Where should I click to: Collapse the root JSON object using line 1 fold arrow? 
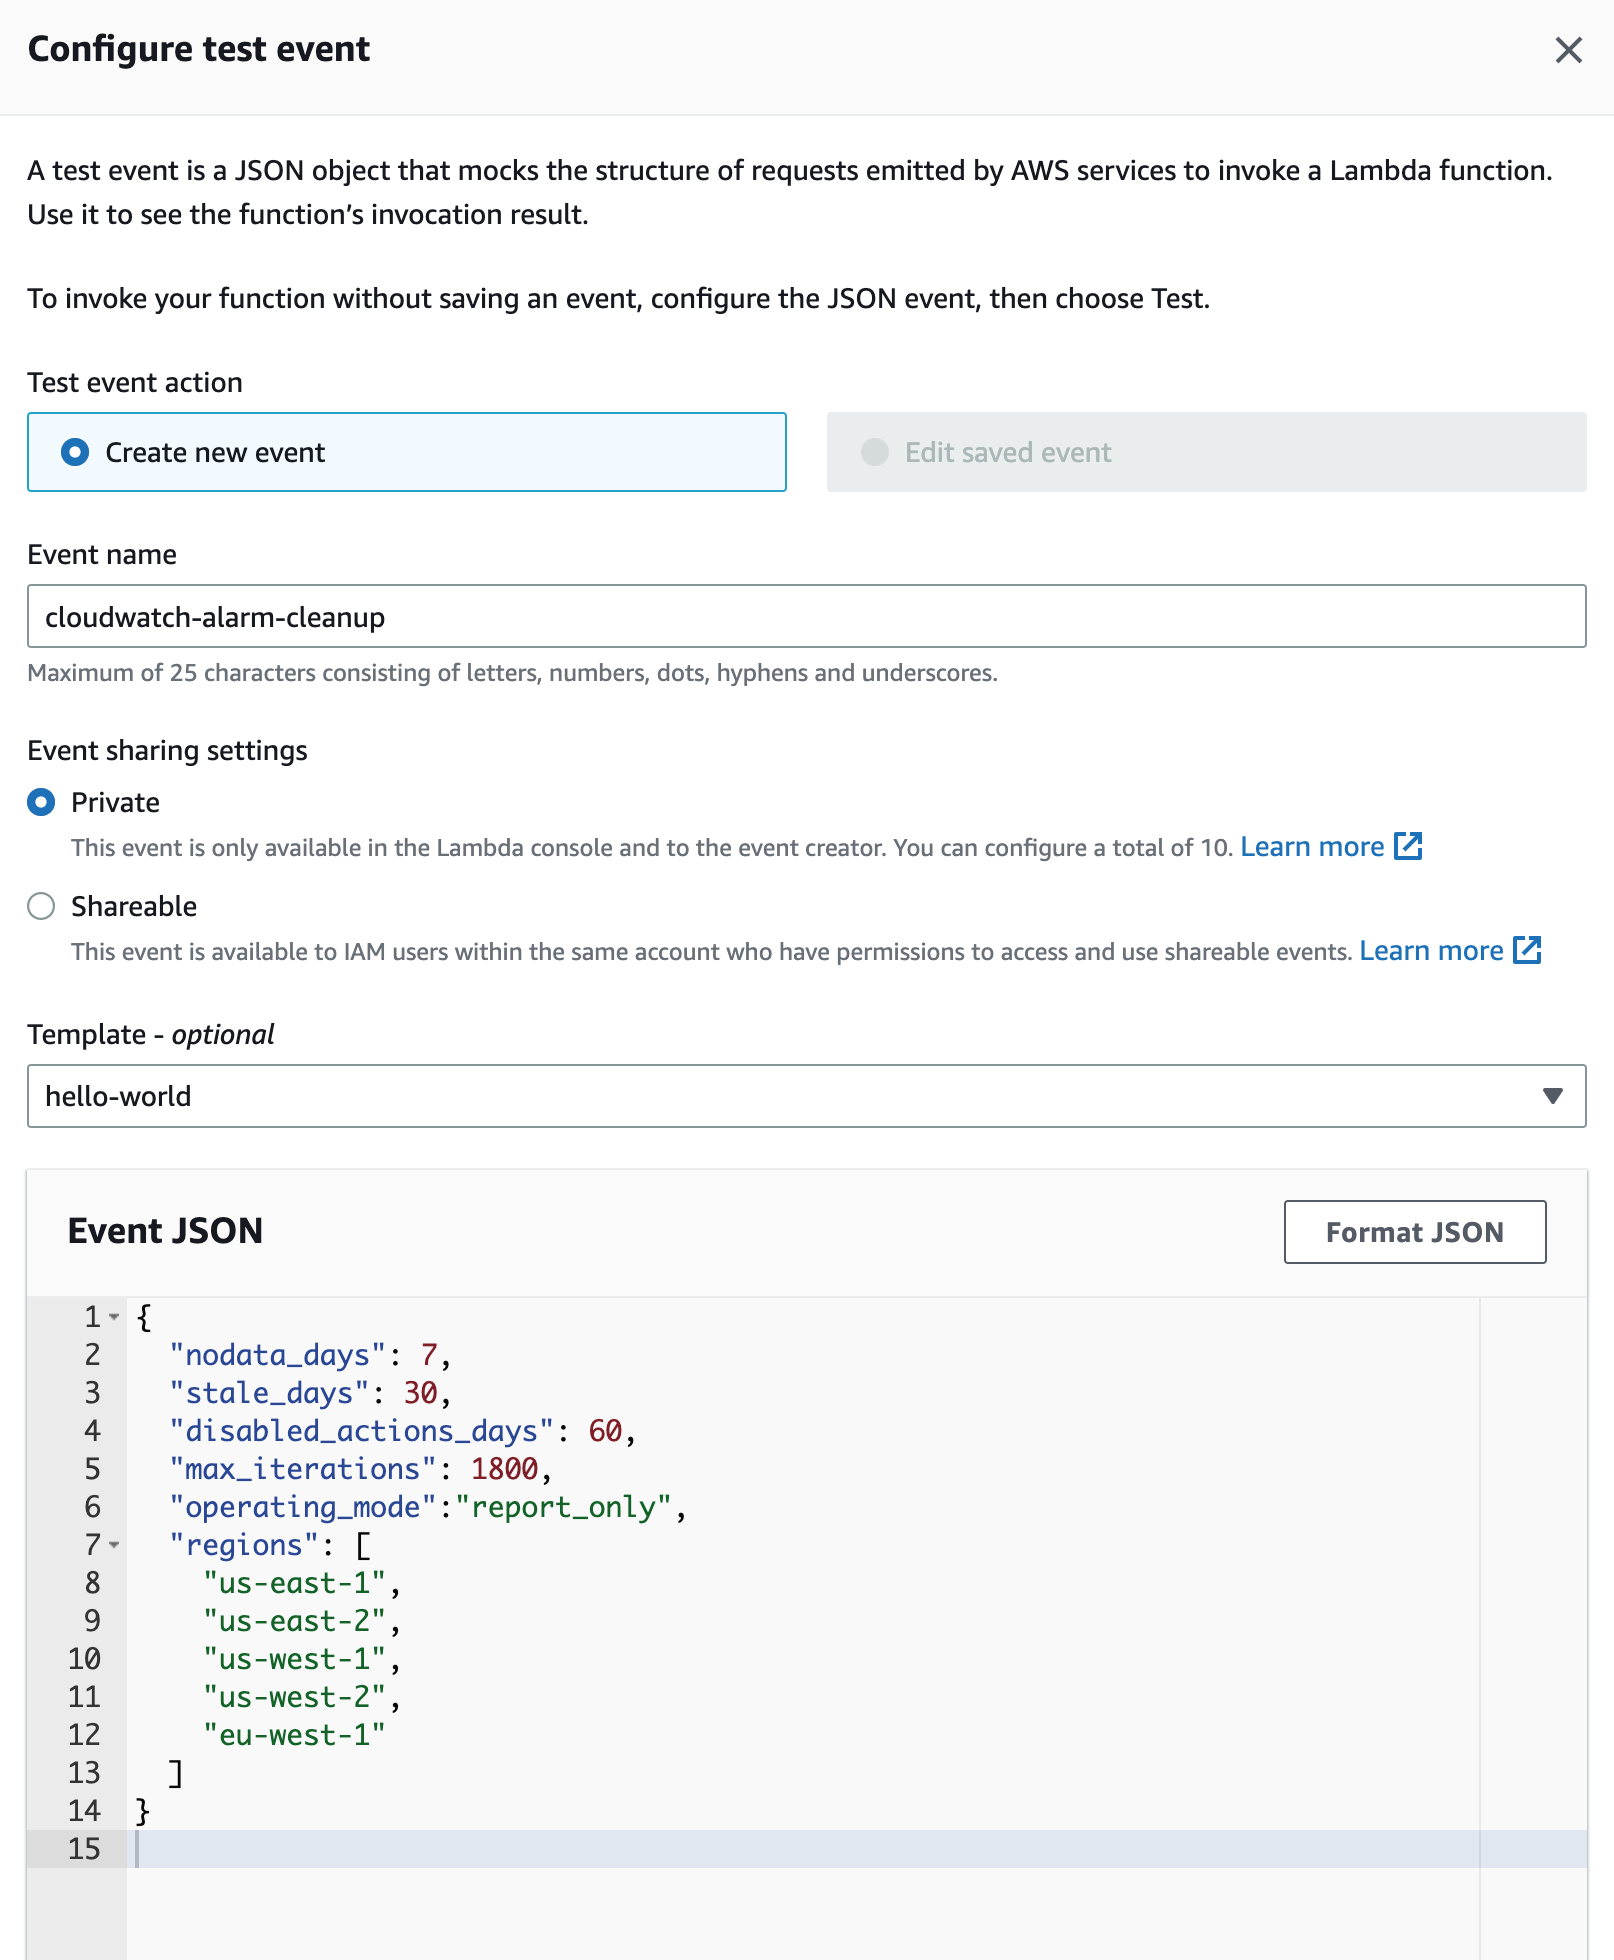(x=113, y=1318)
